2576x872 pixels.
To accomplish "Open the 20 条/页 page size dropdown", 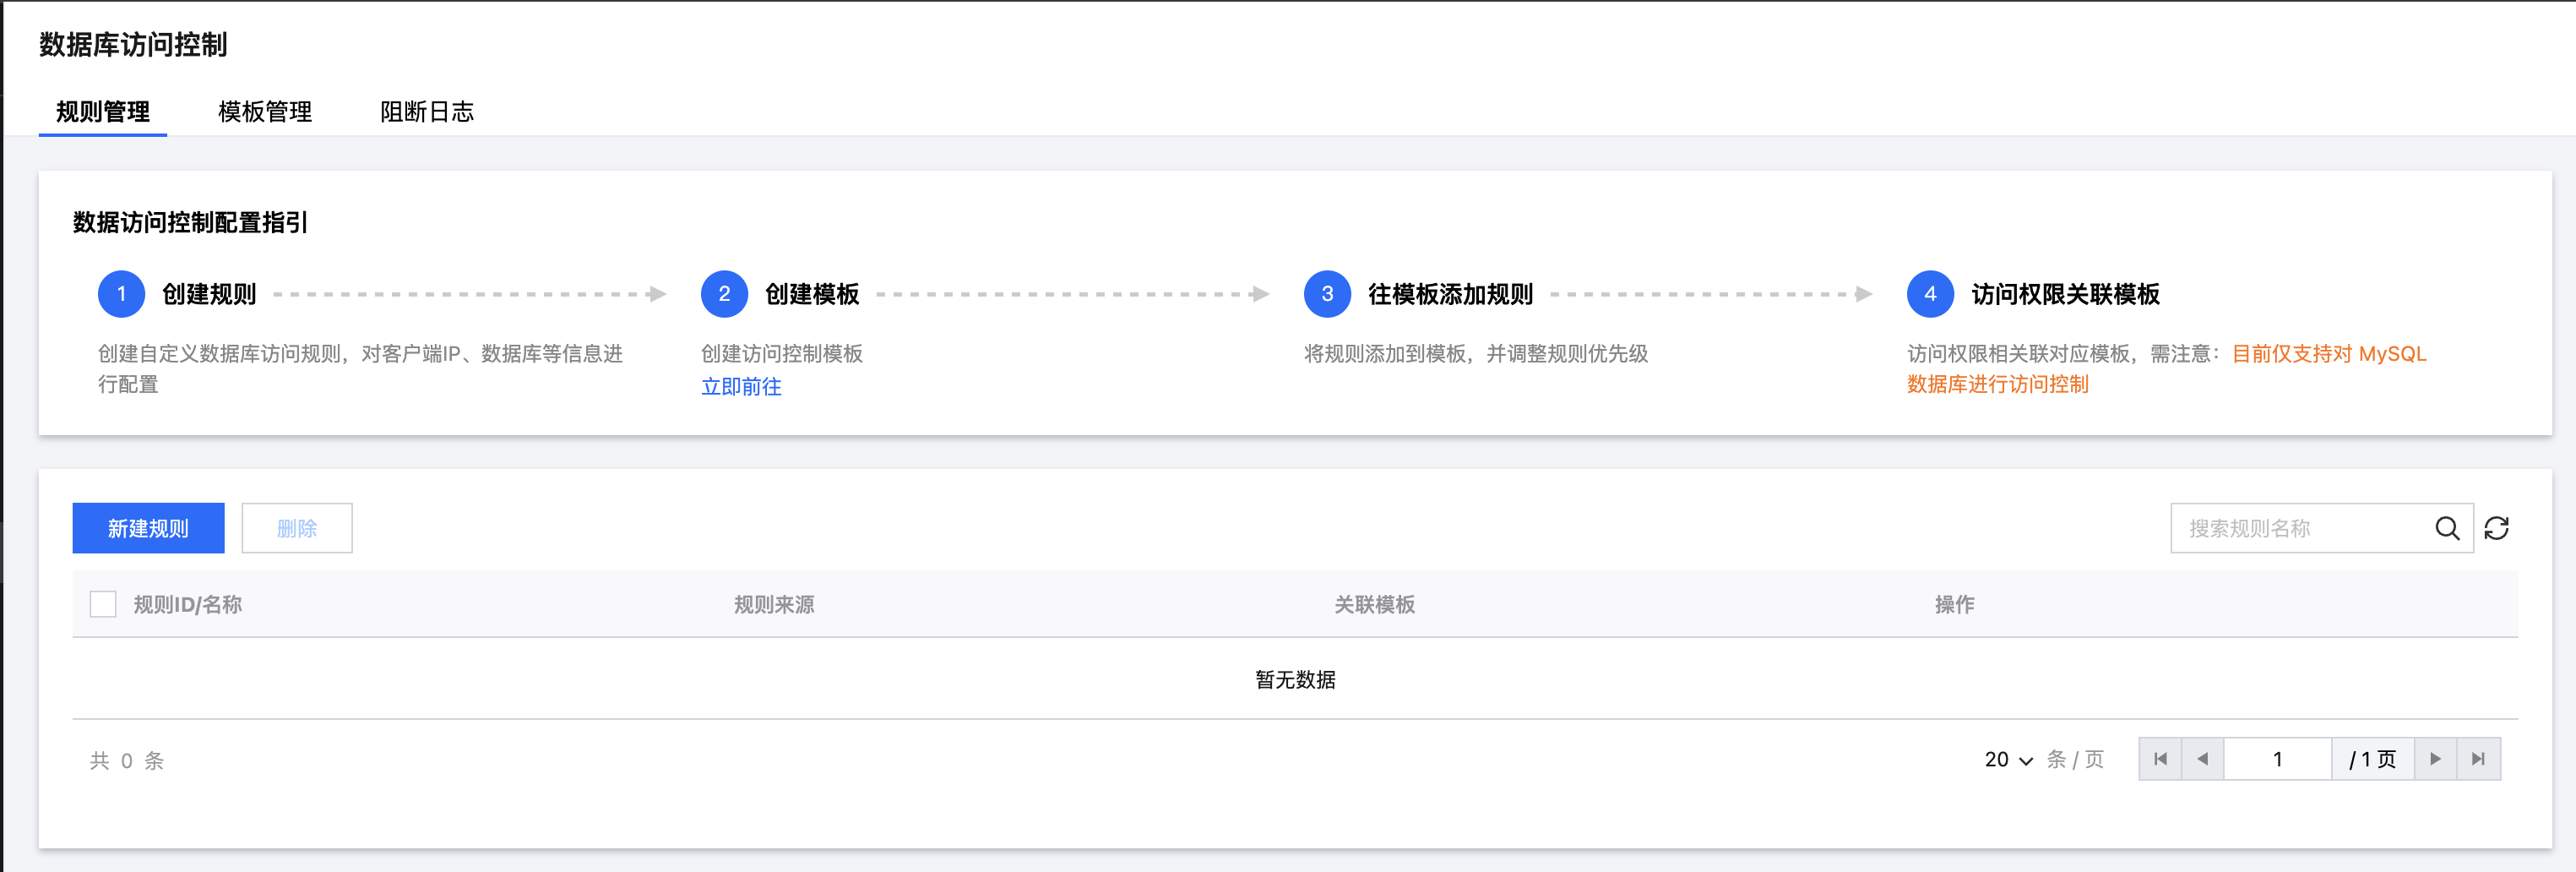I will [2008, 760].
